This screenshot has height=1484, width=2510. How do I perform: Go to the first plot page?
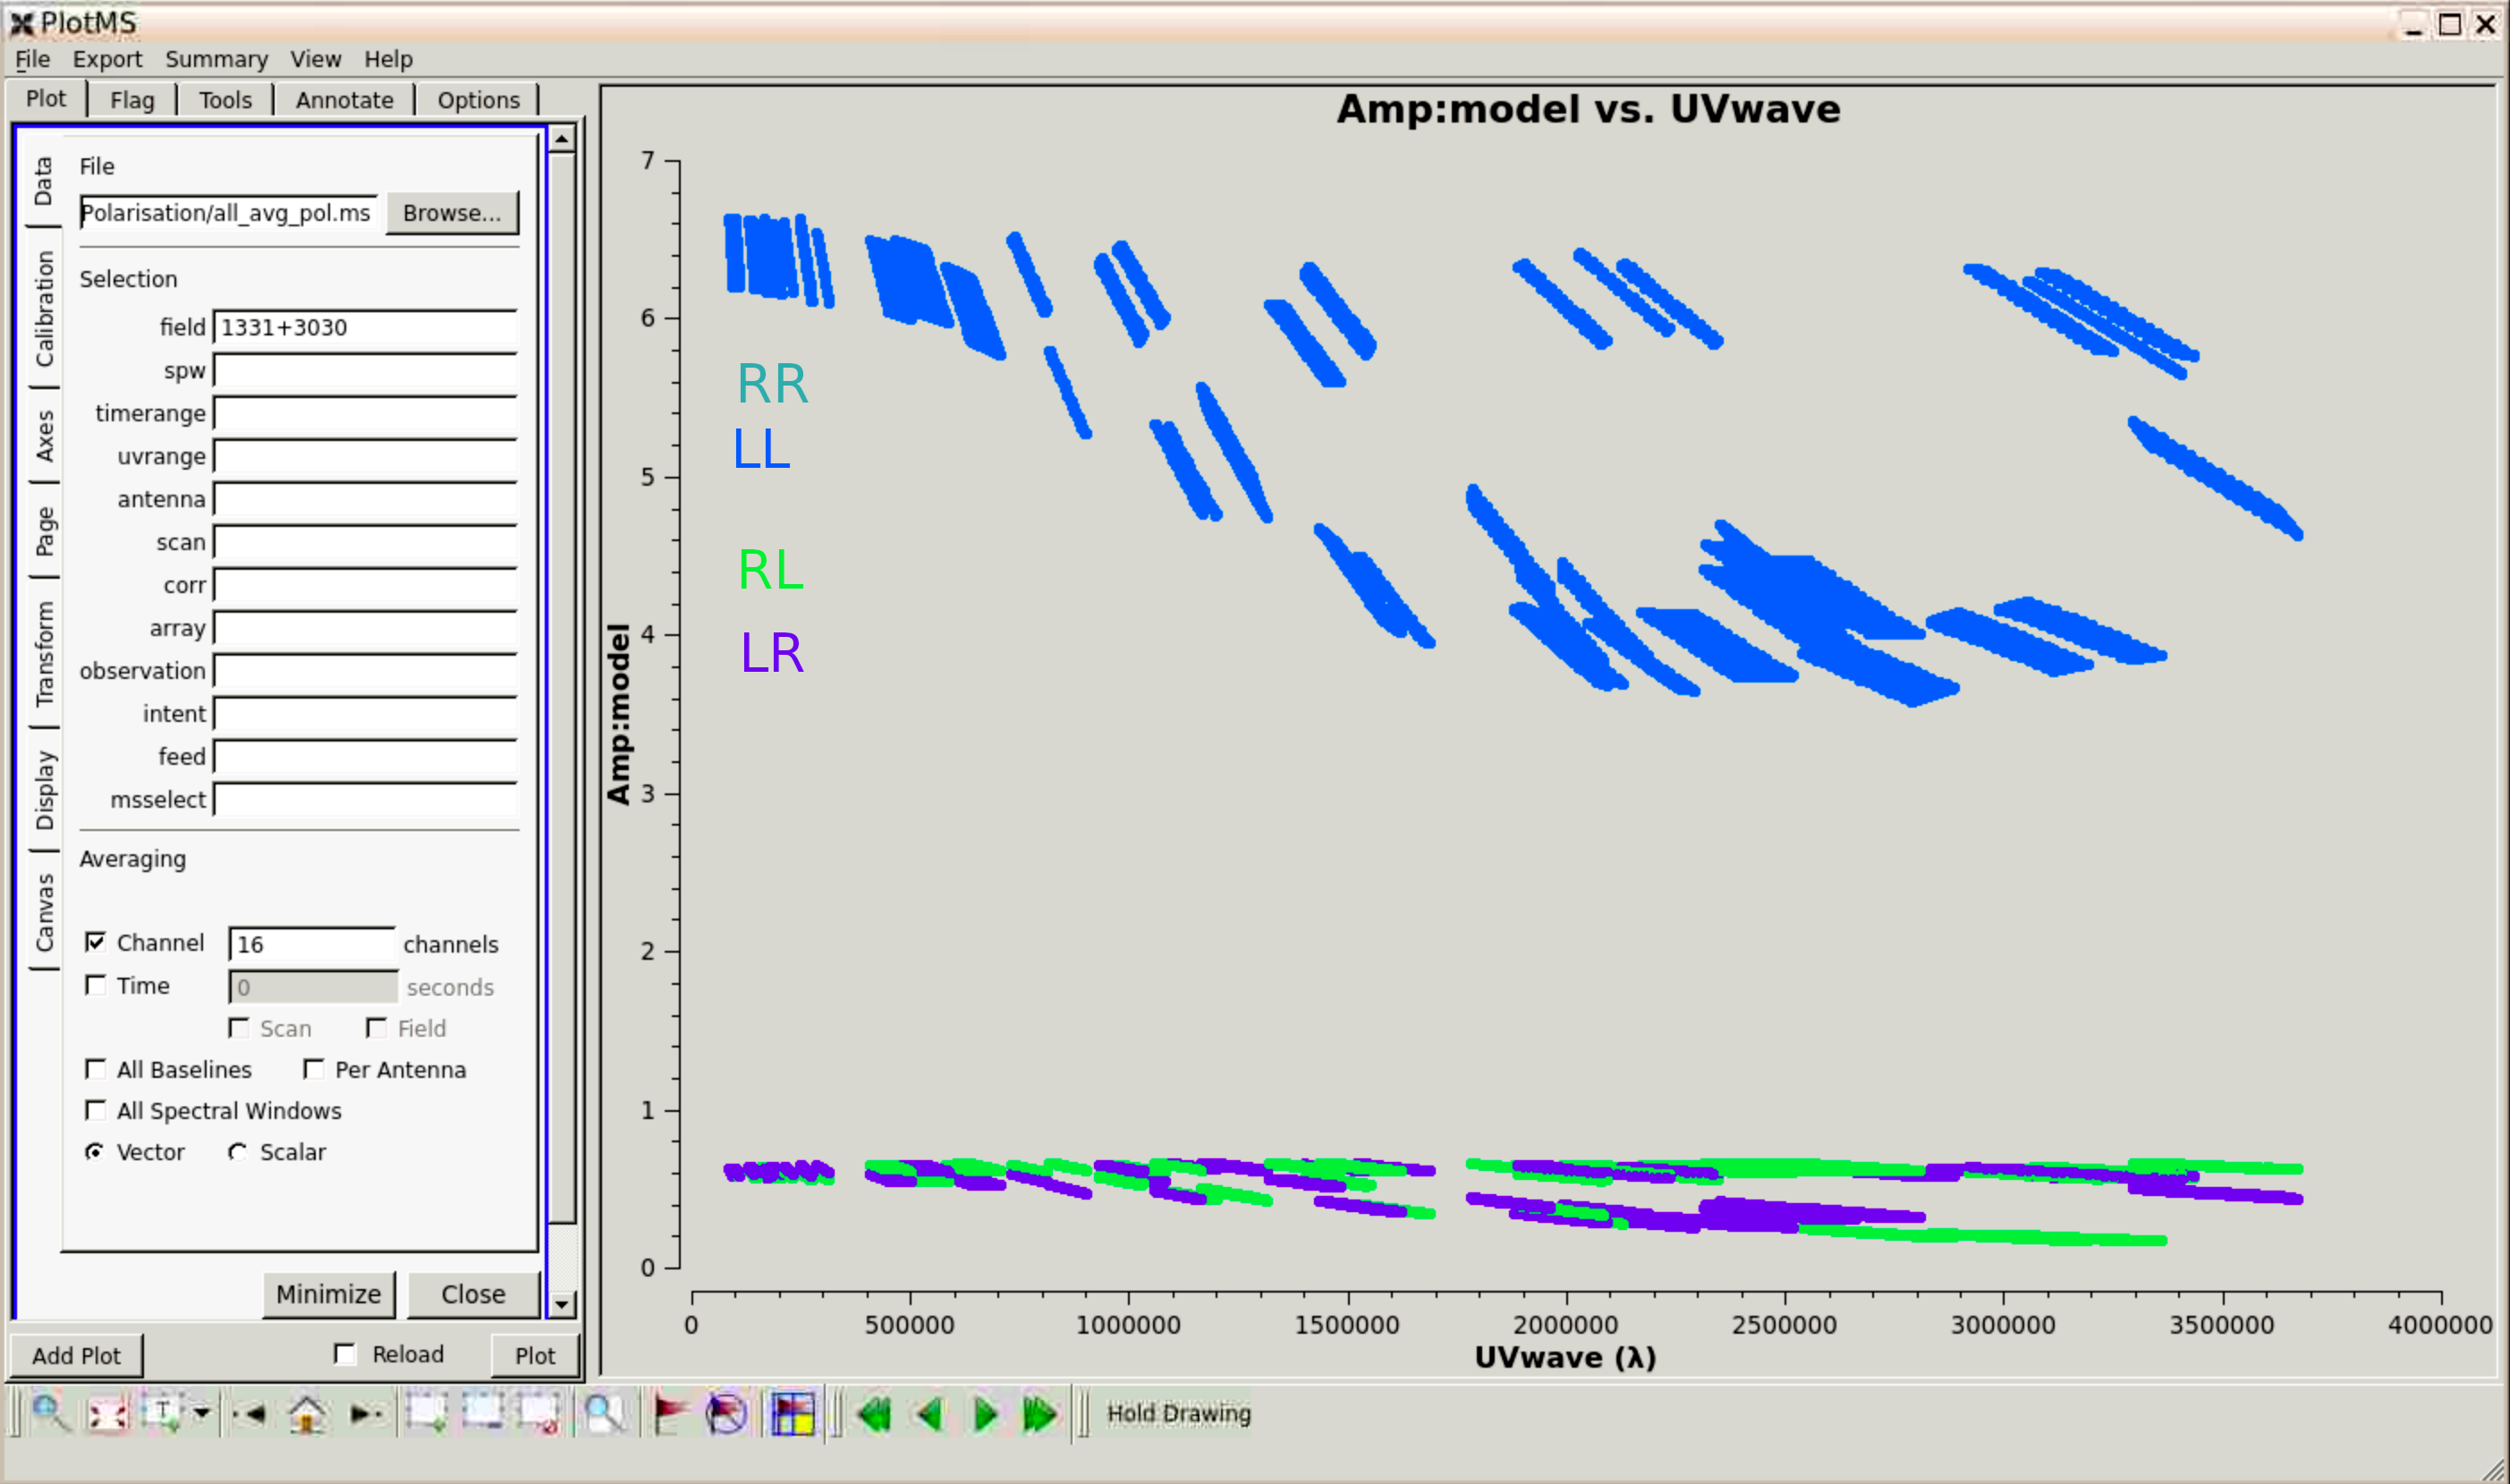[x=874, y=1414]
